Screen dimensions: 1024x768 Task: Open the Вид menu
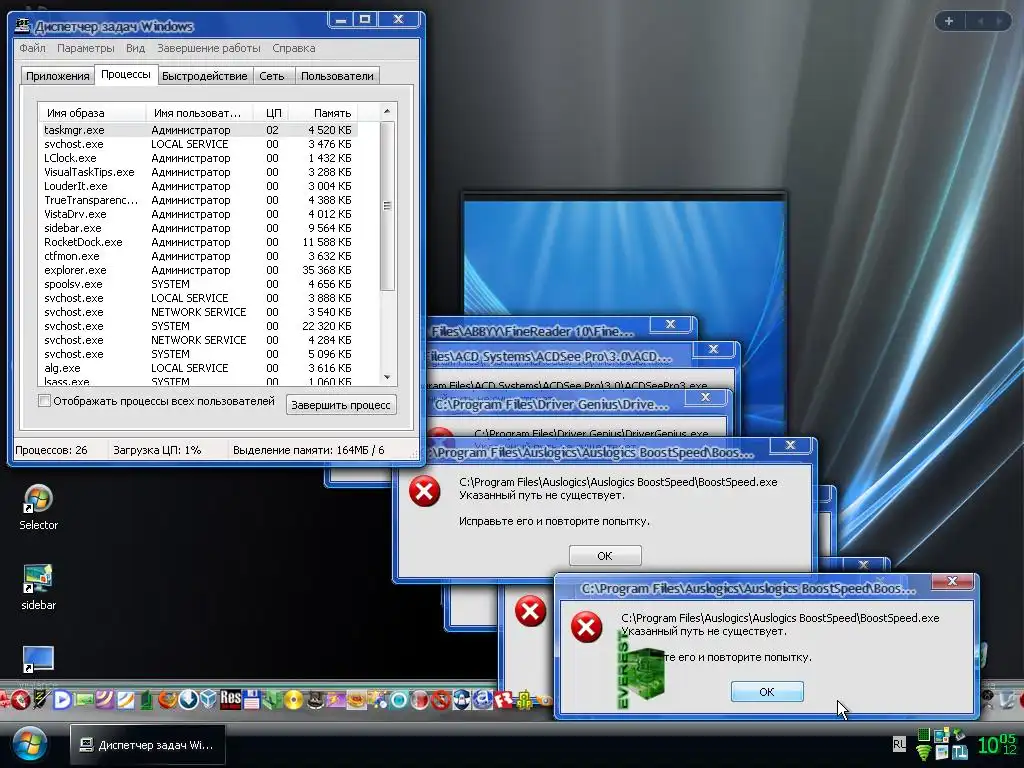pyautogui.click(x=135, y=48)
